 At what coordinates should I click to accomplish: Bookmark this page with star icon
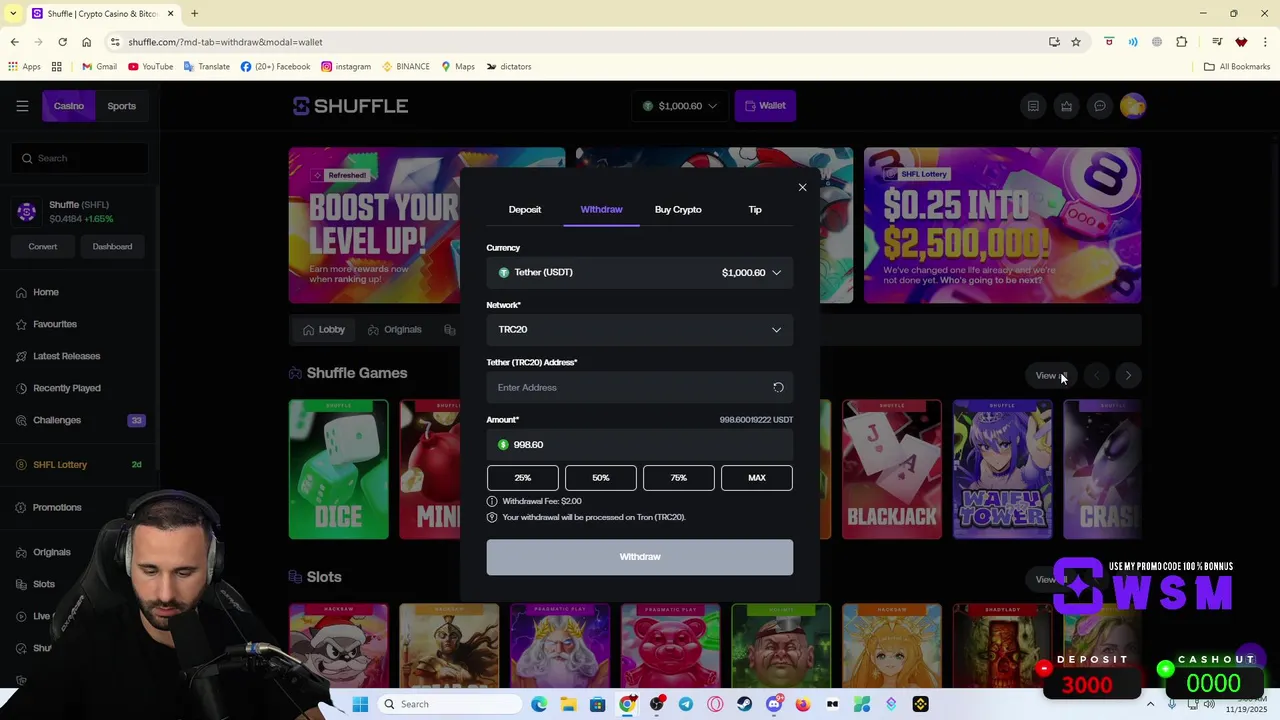[x=1076, y=42]
